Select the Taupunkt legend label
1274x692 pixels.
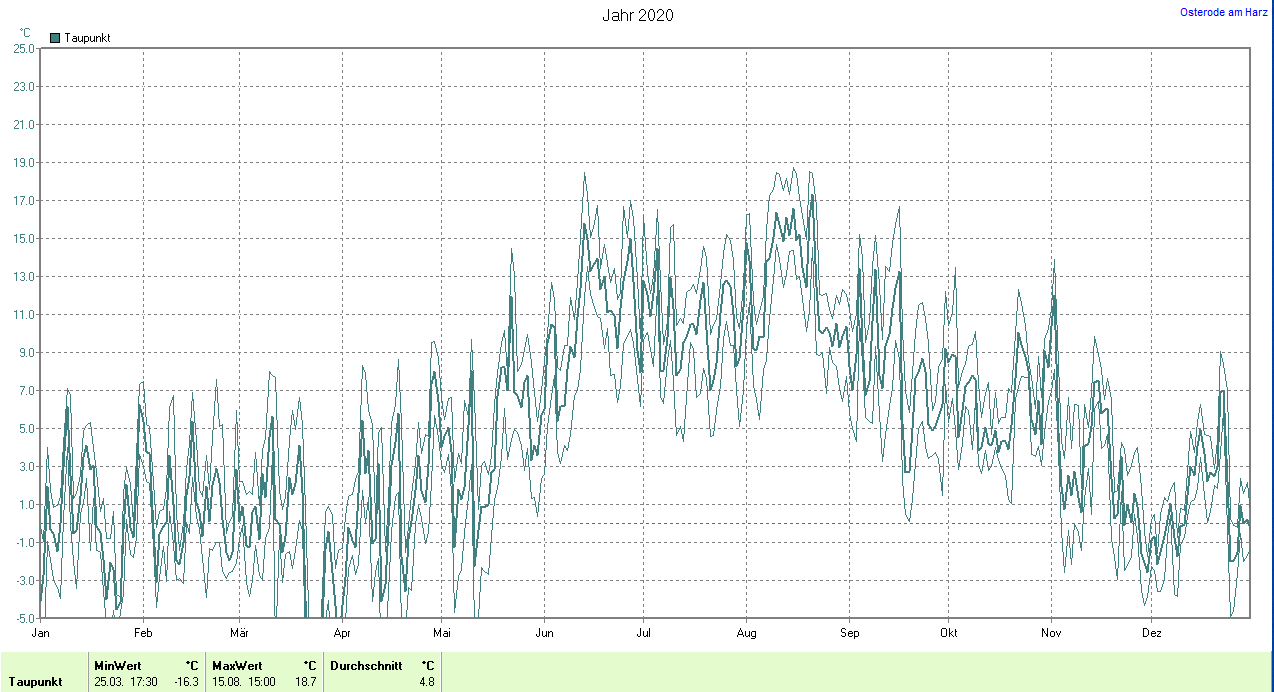click(x=87, y=38)
